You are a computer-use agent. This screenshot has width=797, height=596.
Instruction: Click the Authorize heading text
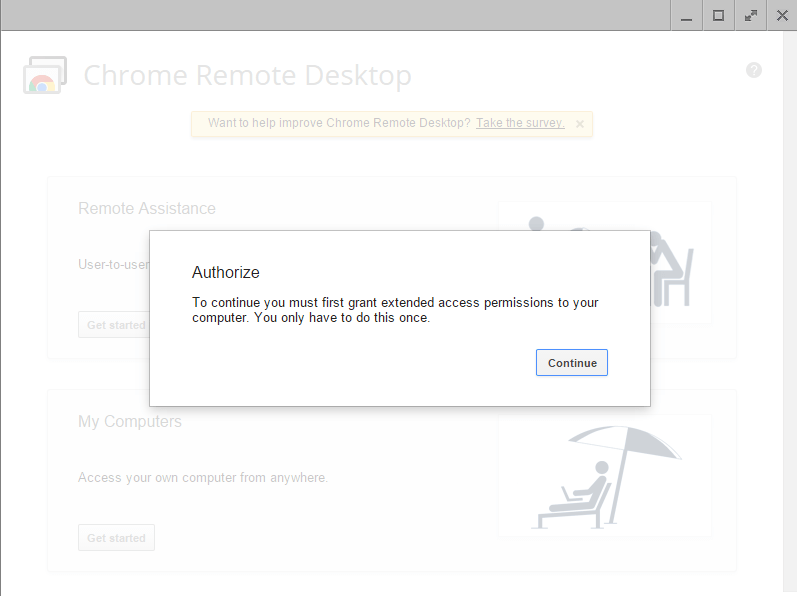pyautogui.click(x=226, y=272)
